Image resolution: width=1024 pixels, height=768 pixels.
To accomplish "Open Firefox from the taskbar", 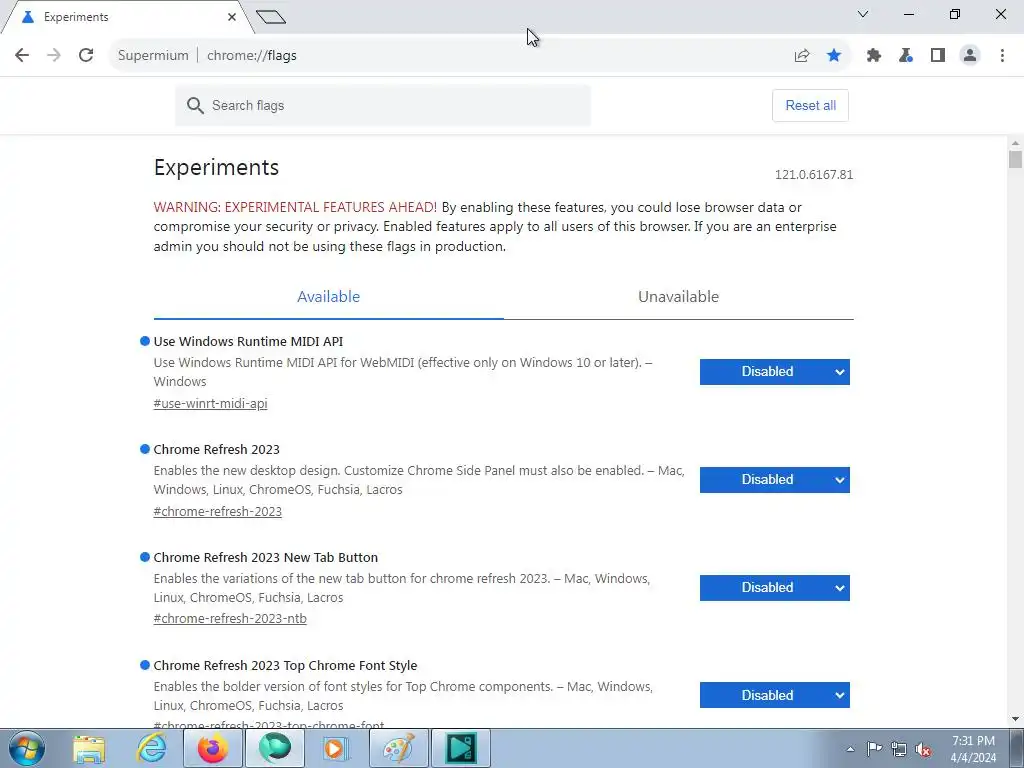I will [x=213, y=748].
